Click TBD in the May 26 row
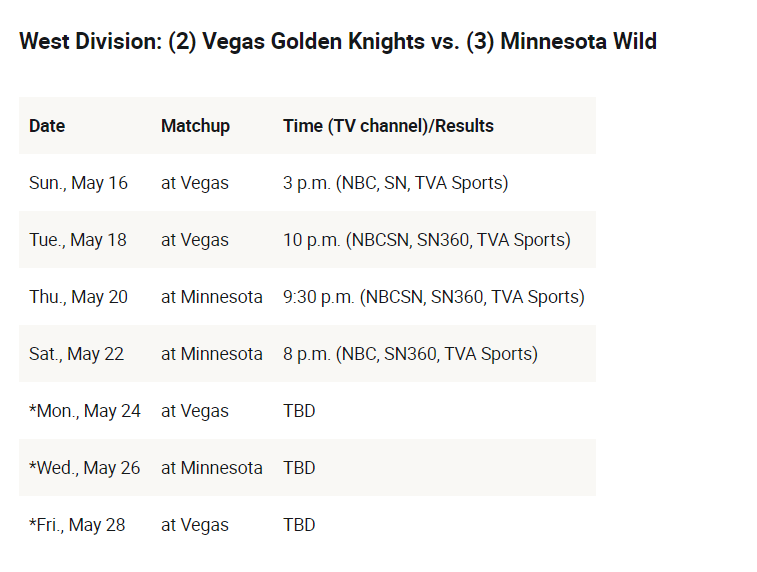The width and height of the screenshot is (757, 572). click(299, 468)
